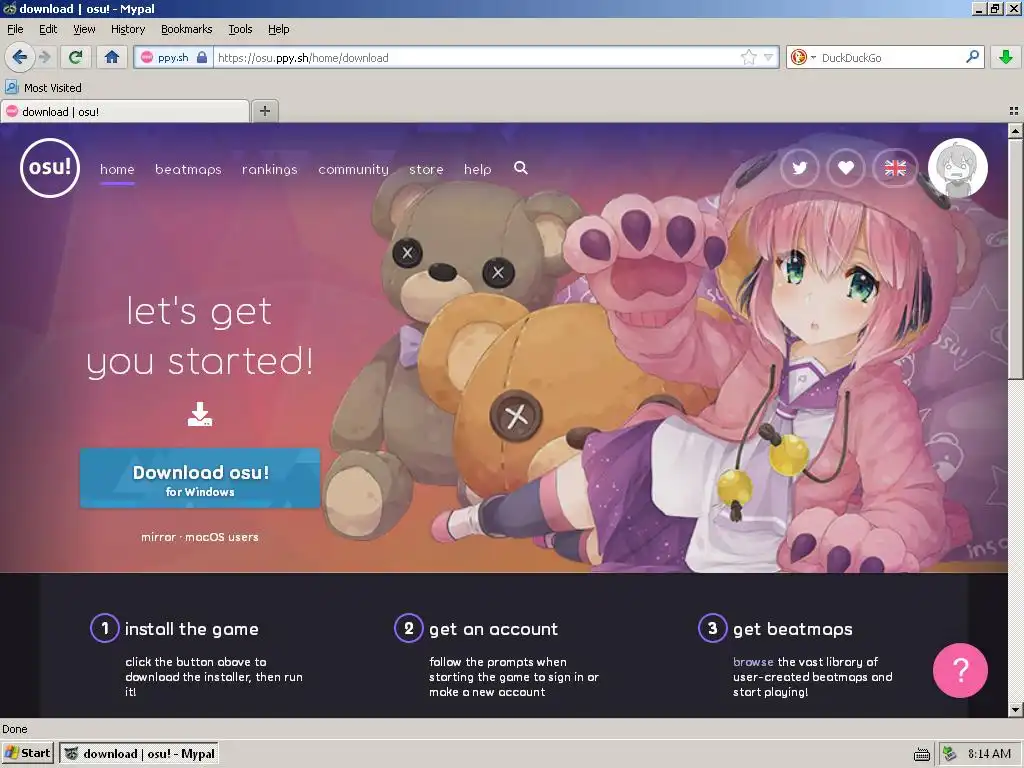
Task: Click in the DuckDuckGo search field
Action: [891, 57]
